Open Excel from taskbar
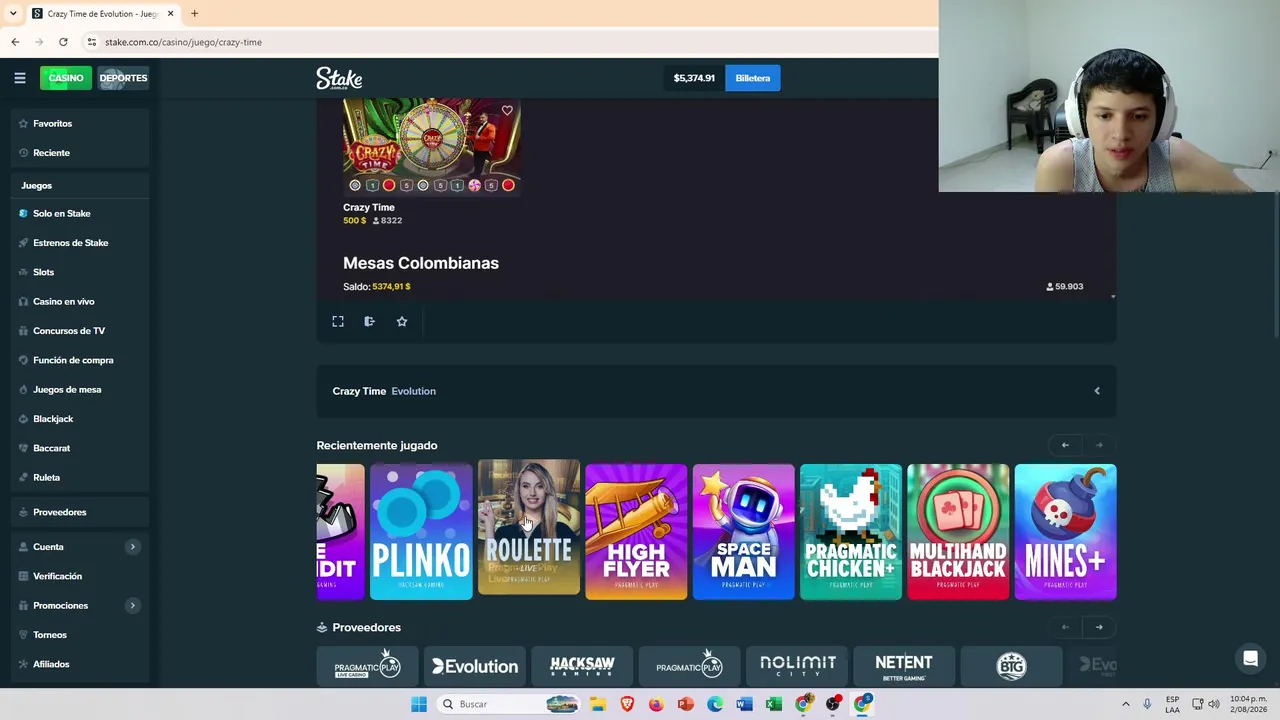The width and height of the screenshot is (1280, 720). [x=773, y=704]
